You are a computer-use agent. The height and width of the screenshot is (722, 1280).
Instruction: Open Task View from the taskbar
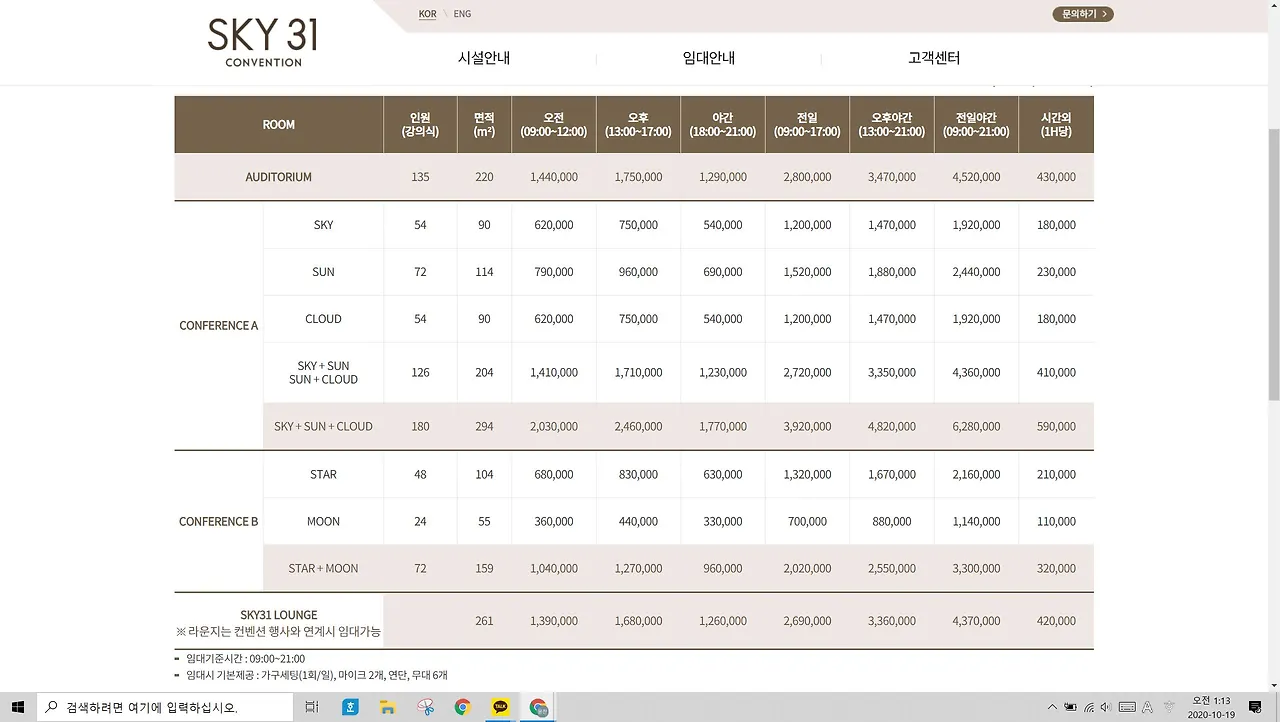[x=312, y=707]
